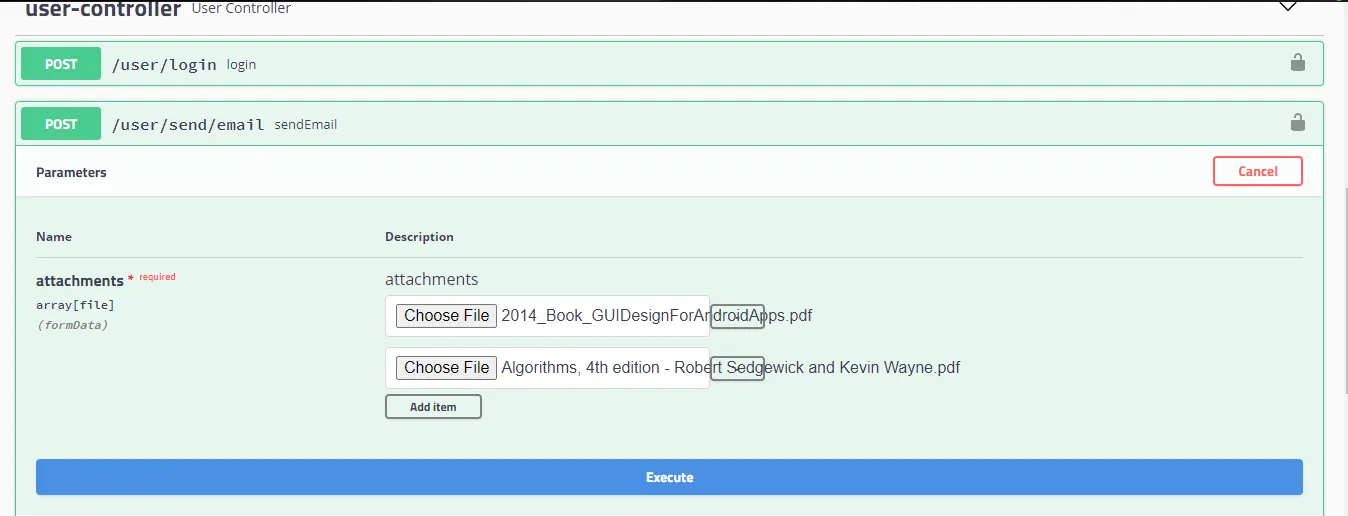This screenshot has height=516, width=1348.
Task: Click the small box after second file input
Action: [x=737, y=368]
